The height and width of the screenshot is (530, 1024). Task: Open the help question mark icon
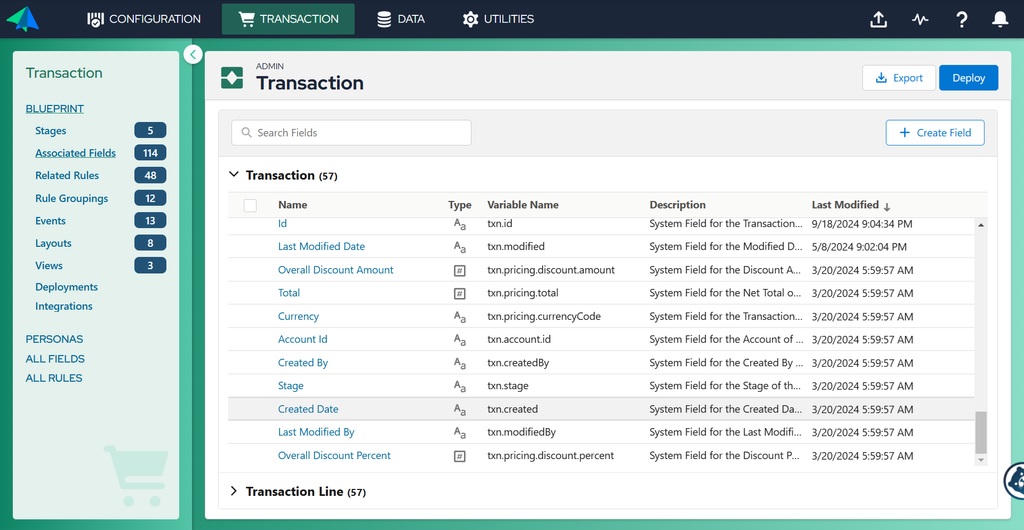click(961, 20)
